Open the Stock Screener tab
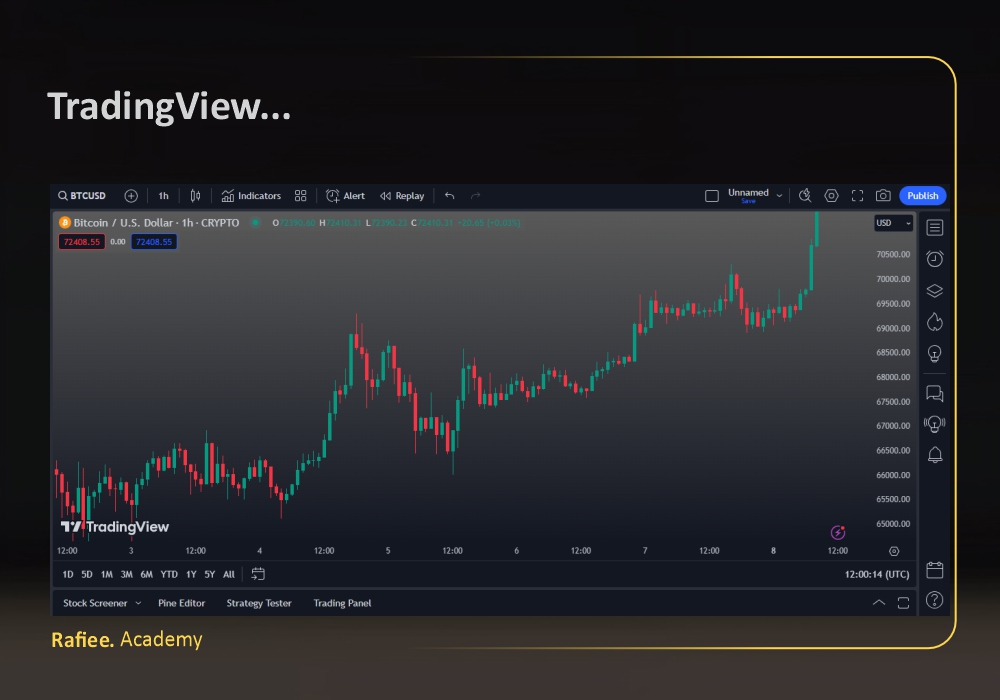This screenshot has height=700, width=1000. coord(95,603)
